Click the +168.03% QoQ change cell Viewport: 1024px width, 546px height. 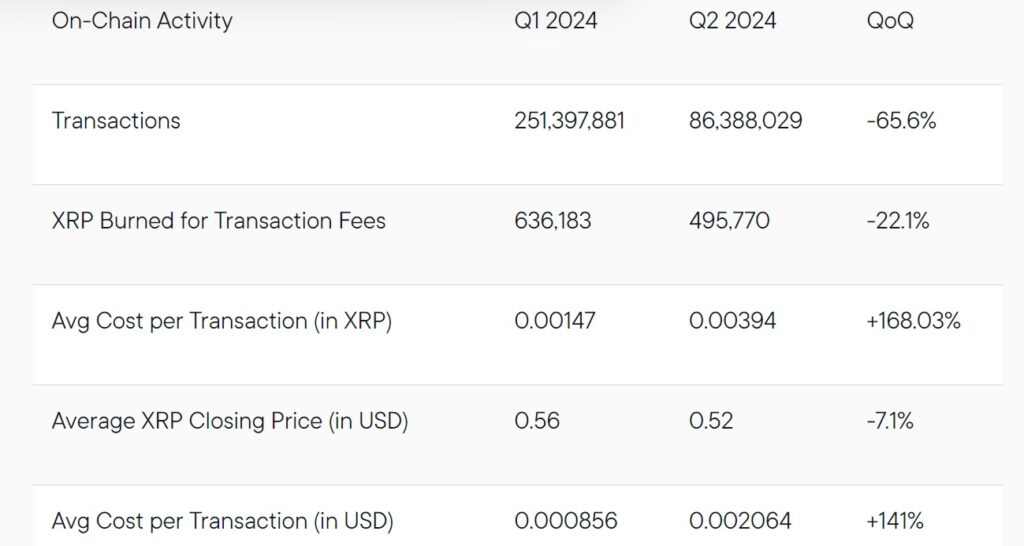click(914, 321)
